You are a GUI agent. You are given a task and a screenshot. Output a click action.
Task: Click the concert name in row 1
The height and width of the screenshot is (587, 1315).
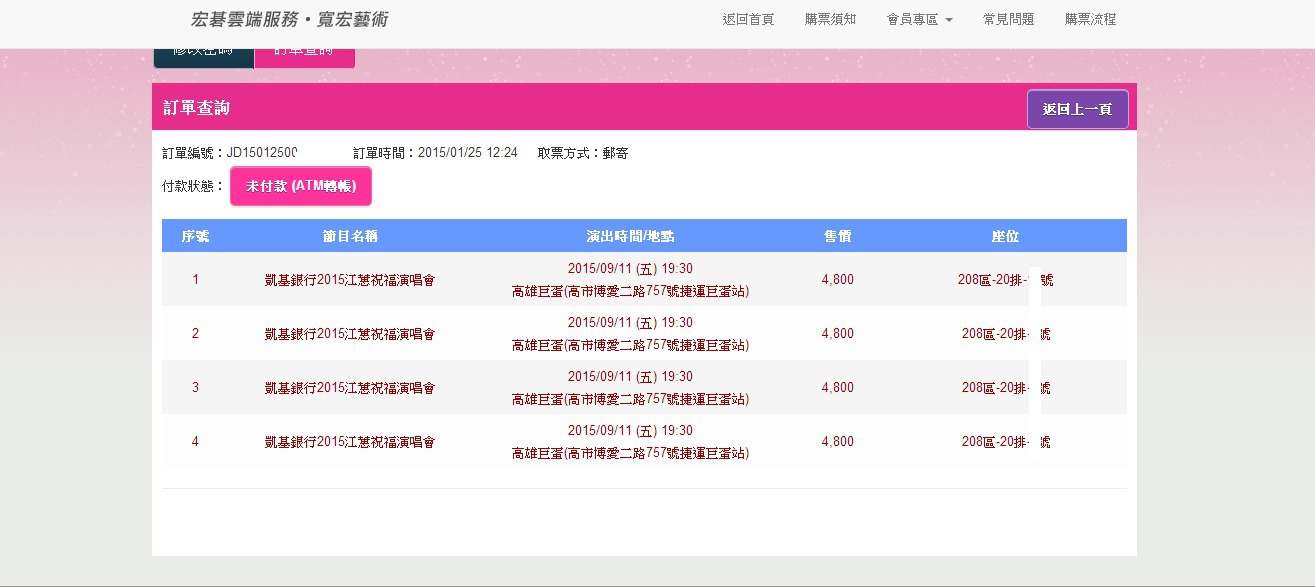coord(350,280)
